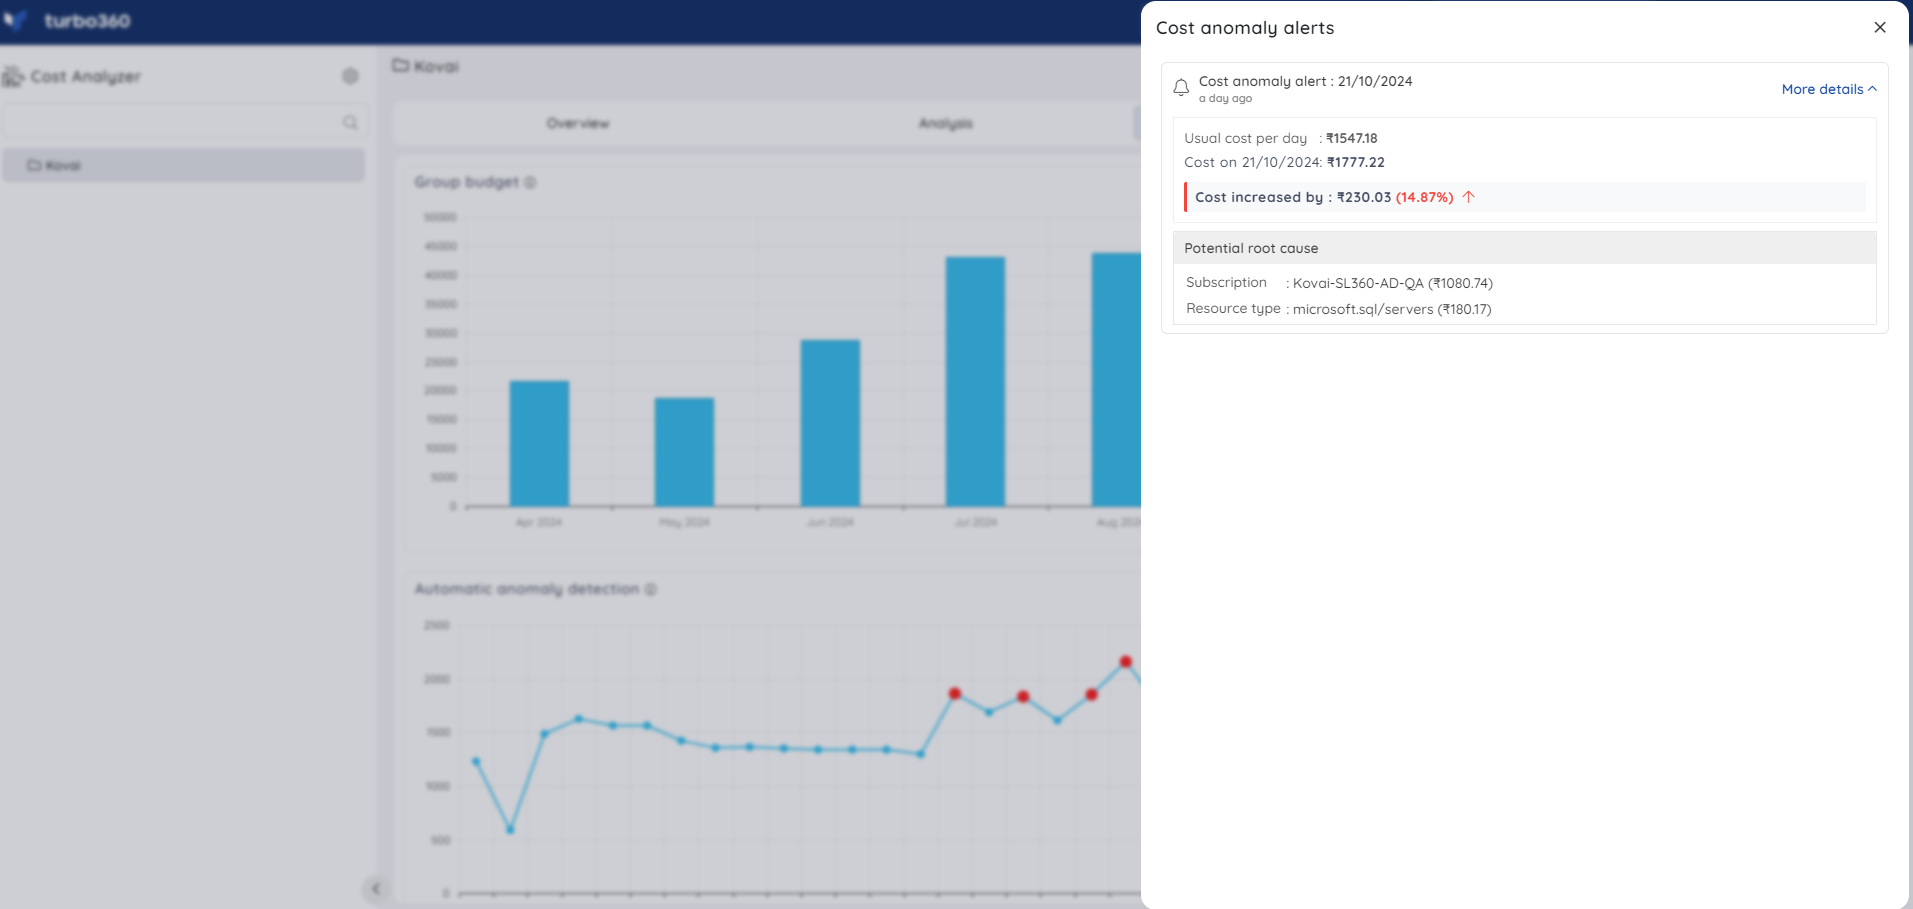
Task: Click the Apr 2024 budget bar
Action: [x=539, y=443]
